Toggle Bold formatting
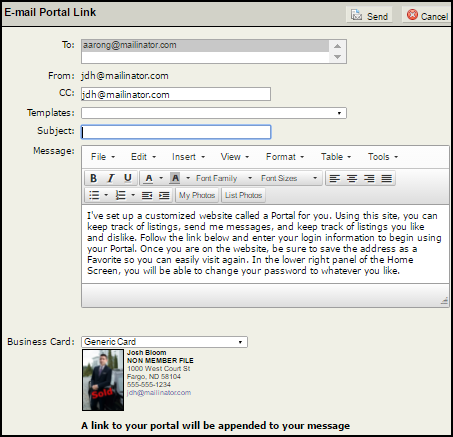The image size is (453, 437). 94,178
